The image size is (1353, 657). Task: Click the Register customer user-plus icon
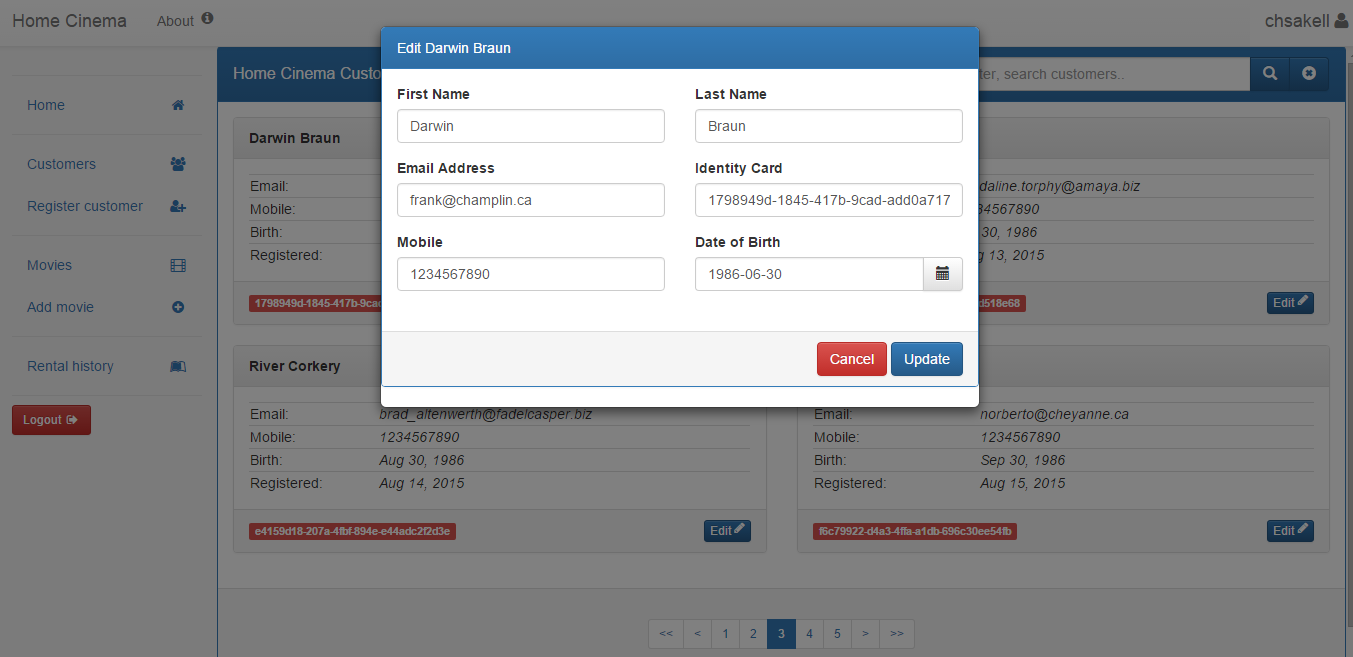click(x=178, y=206)
